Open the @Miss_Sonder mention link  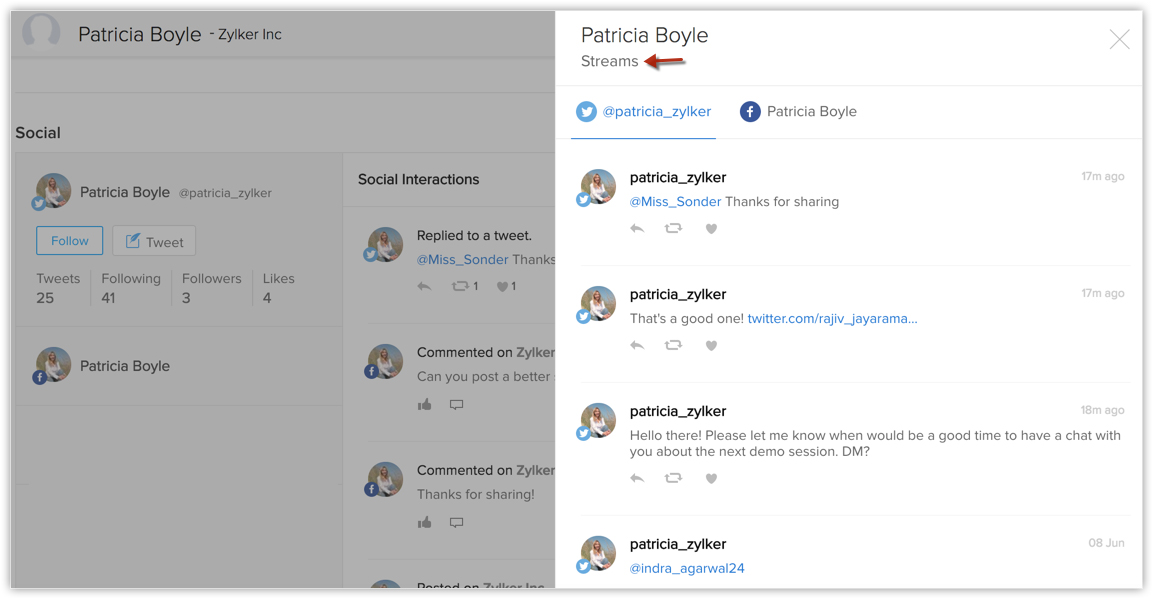(675, 202)
